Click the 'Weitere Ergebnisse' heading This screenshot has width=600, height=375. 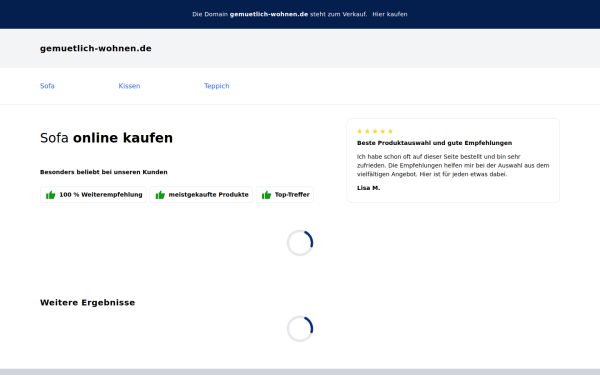coord(88,303)
